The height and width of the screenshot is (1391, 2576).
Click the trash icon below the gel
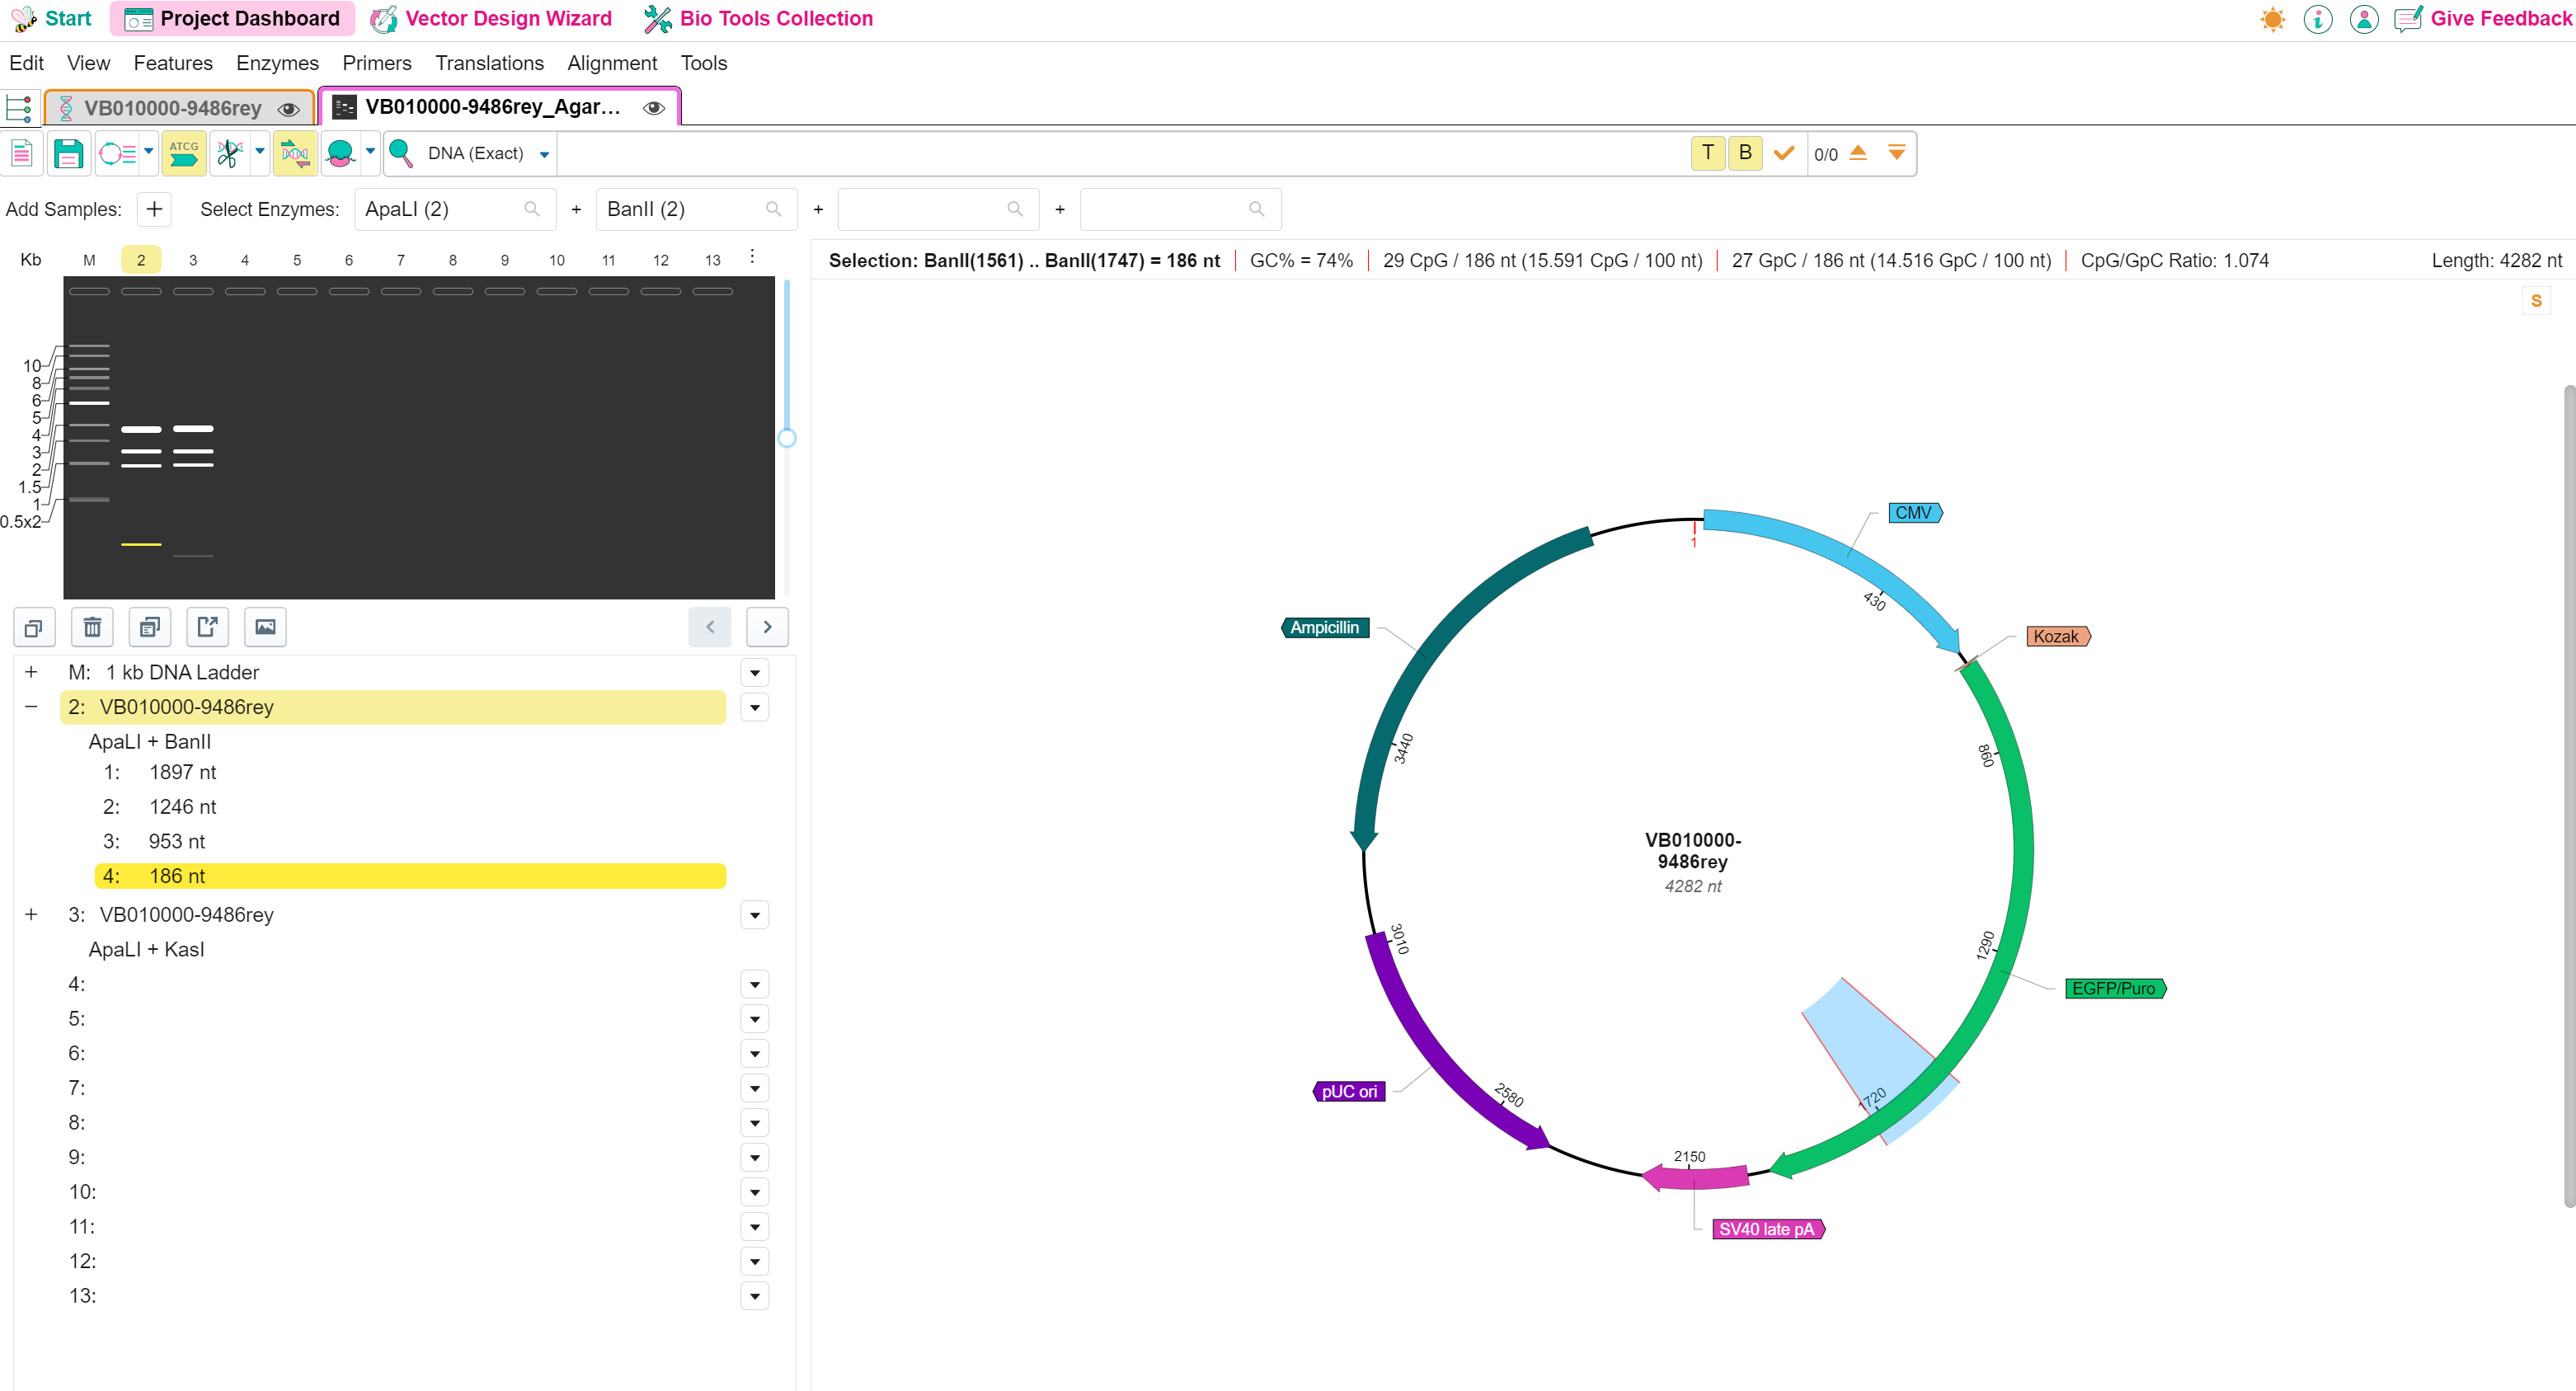[x=92, y=627]
